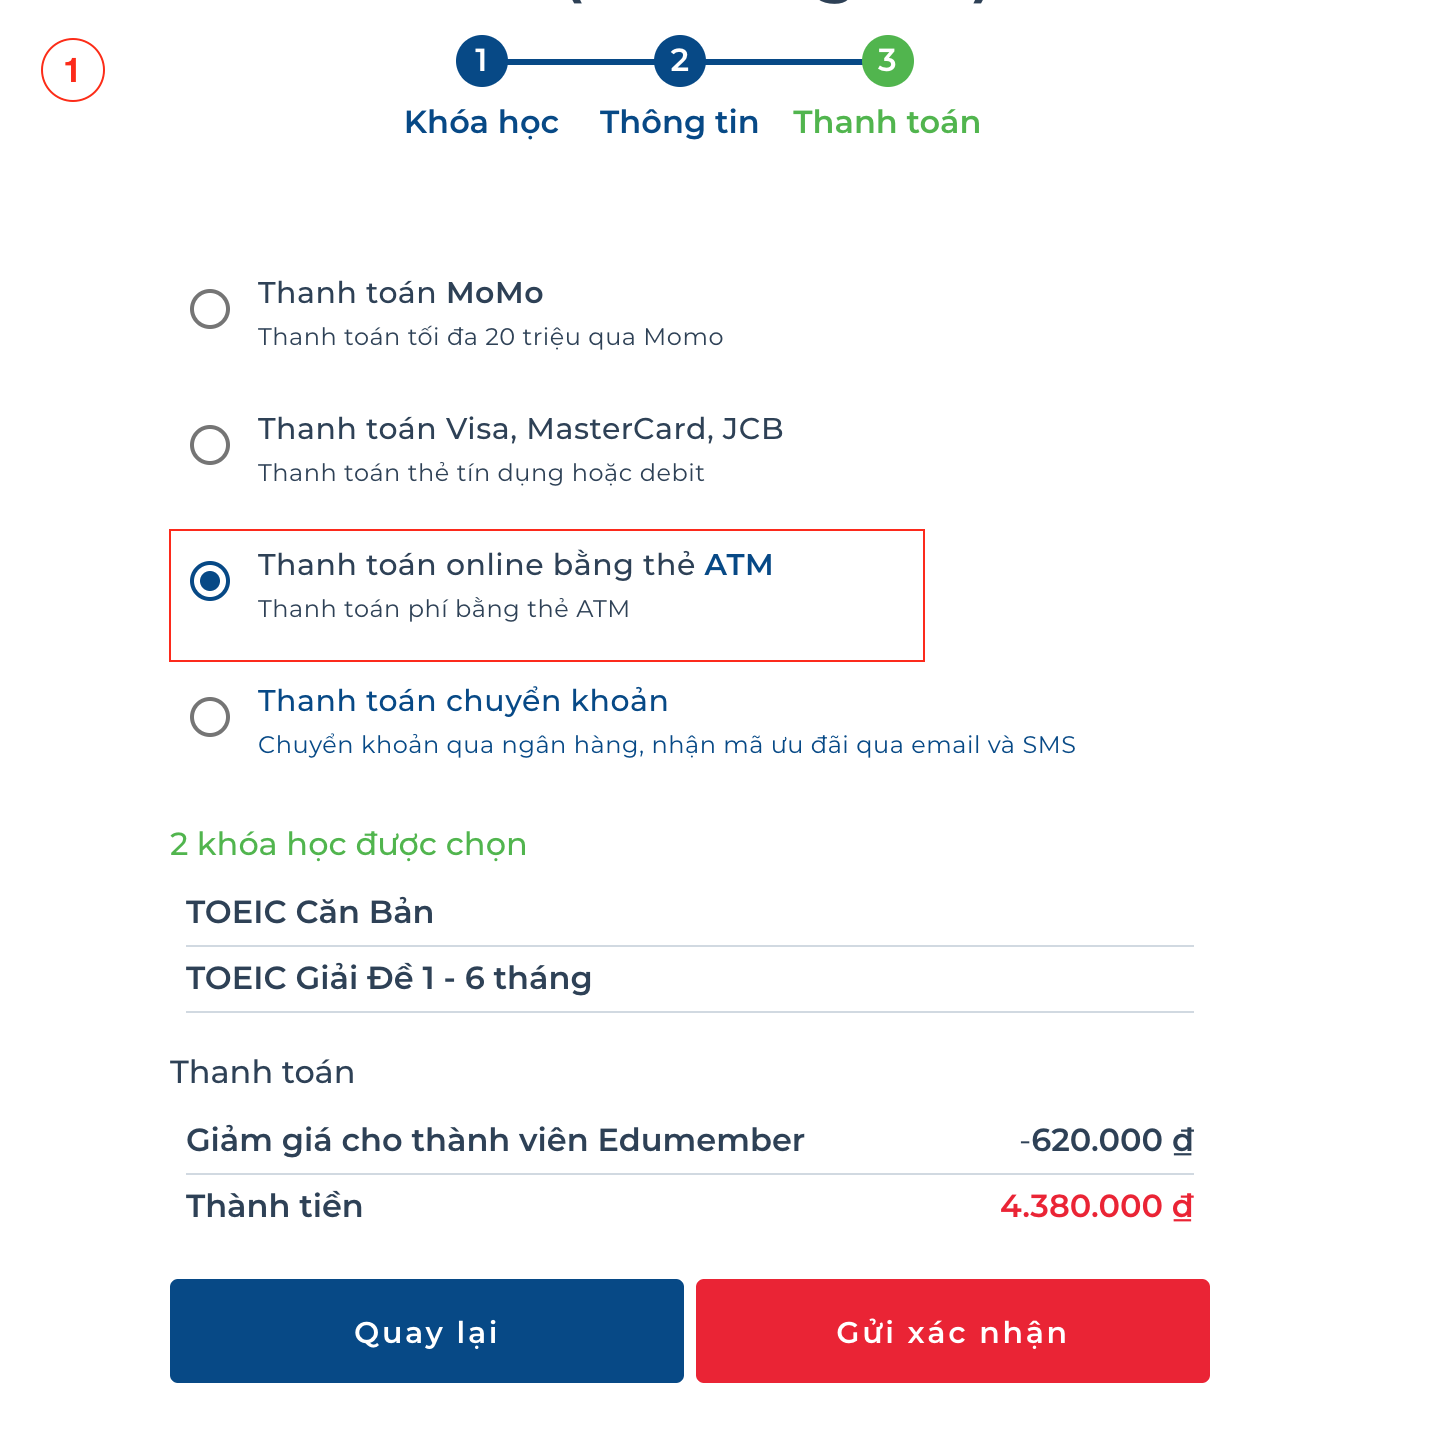Click Edumember discount amount -620.000 đ
The image size is (1434, 1442).
tap(1106, 1140)
